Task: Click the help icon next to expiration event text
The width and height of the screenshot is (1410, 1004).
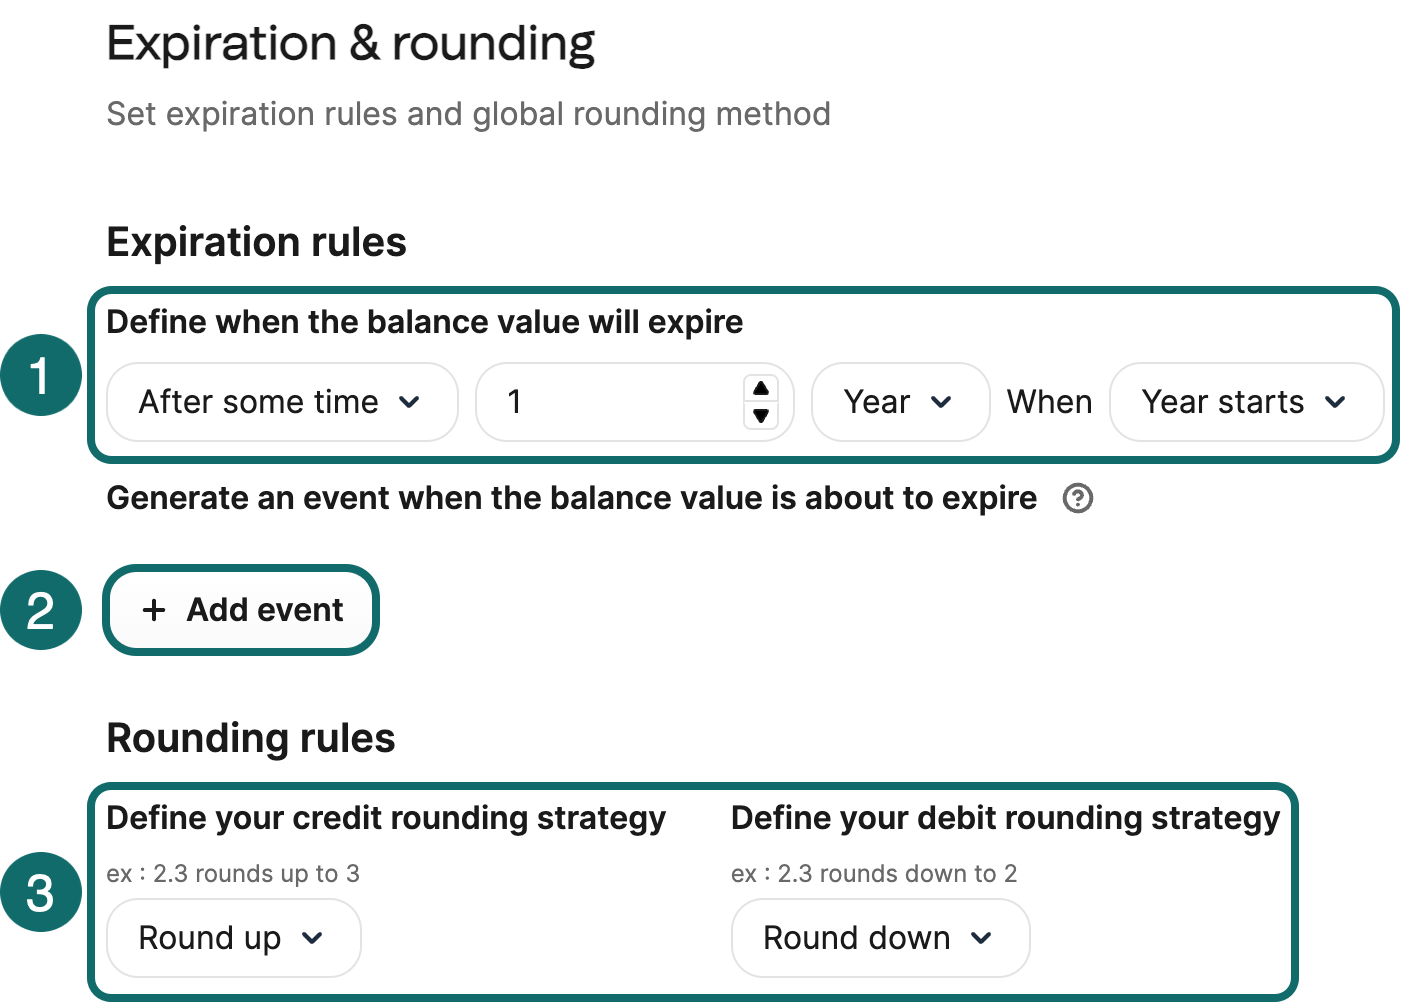Action: pos(1078,498)
